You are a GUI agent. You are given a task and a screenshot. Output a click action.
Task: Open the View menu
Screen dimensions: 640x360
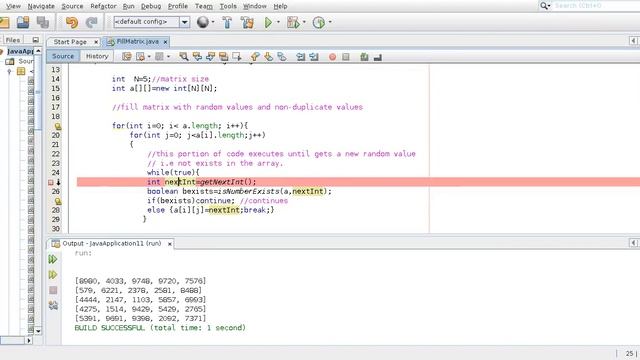(x=13, y=6)
